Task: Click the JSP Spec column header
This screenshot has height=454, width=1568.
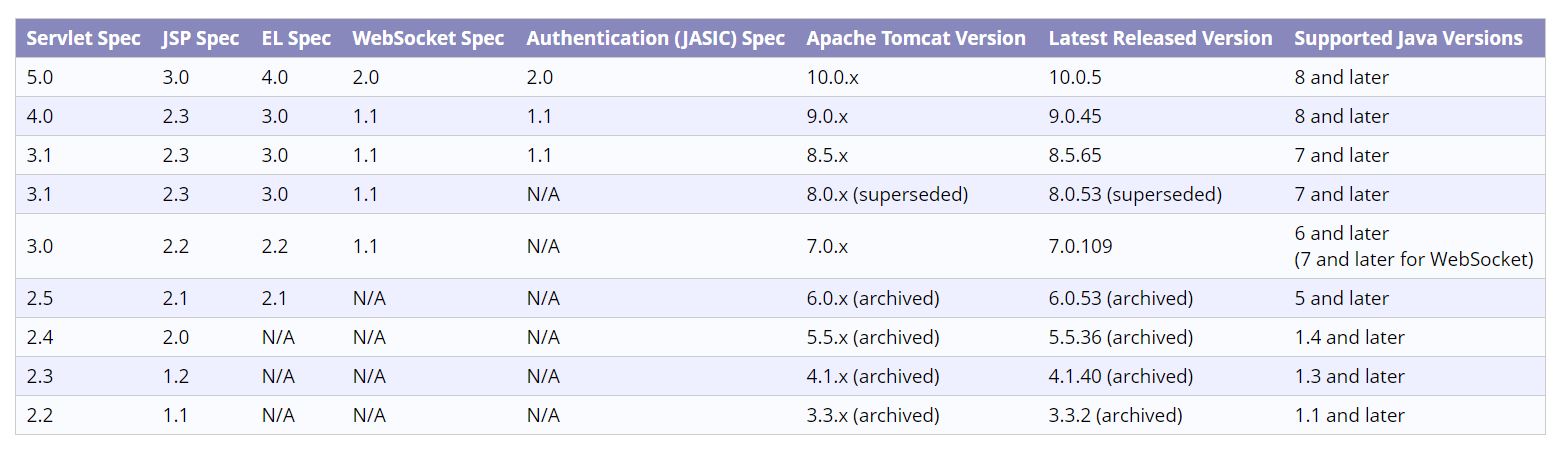Action: [200, 39]
